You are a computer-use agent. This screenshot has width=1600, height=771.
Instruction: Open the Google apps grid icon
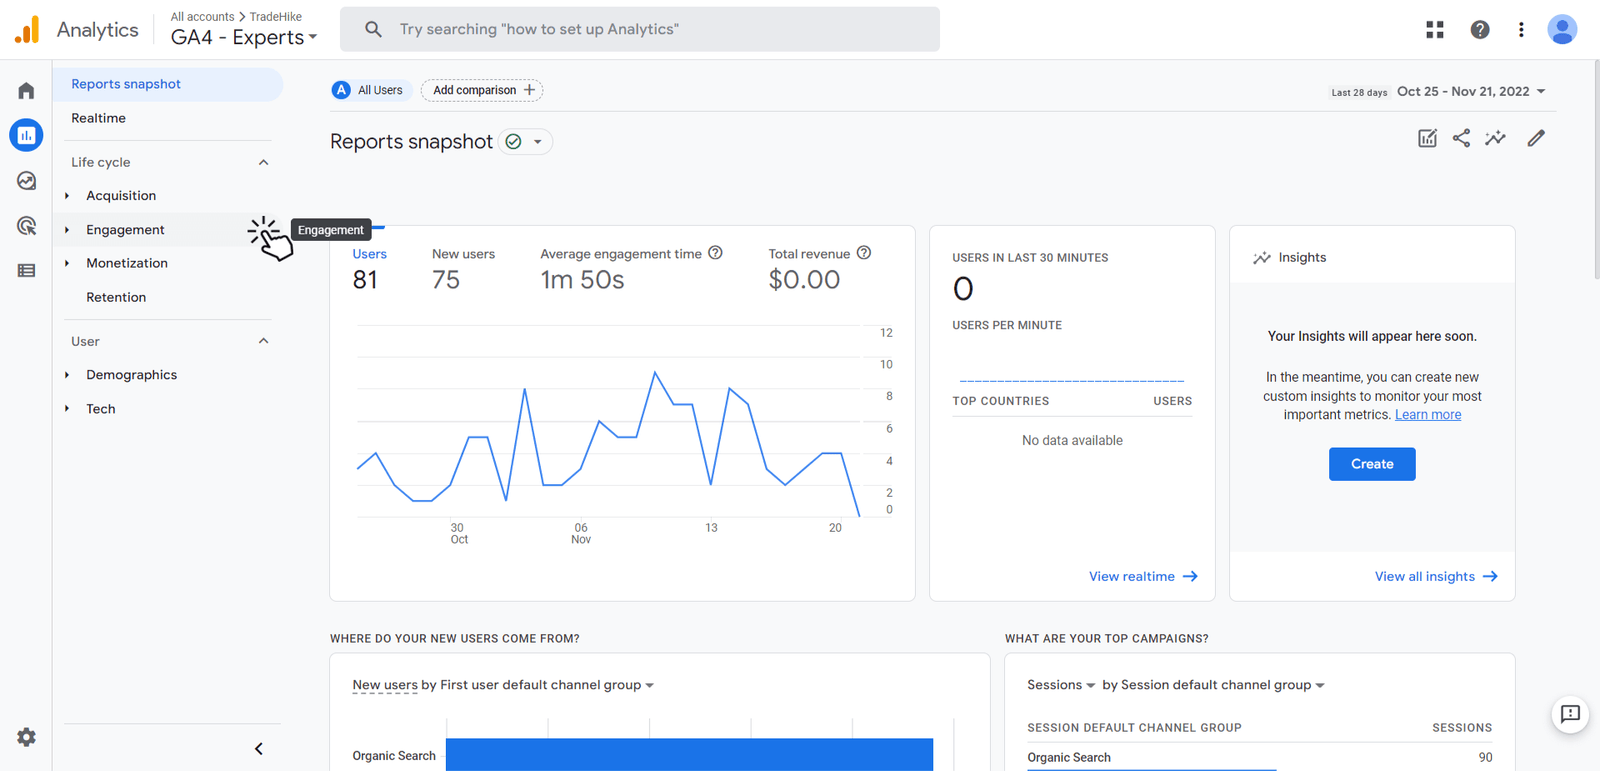(1435, 30)
